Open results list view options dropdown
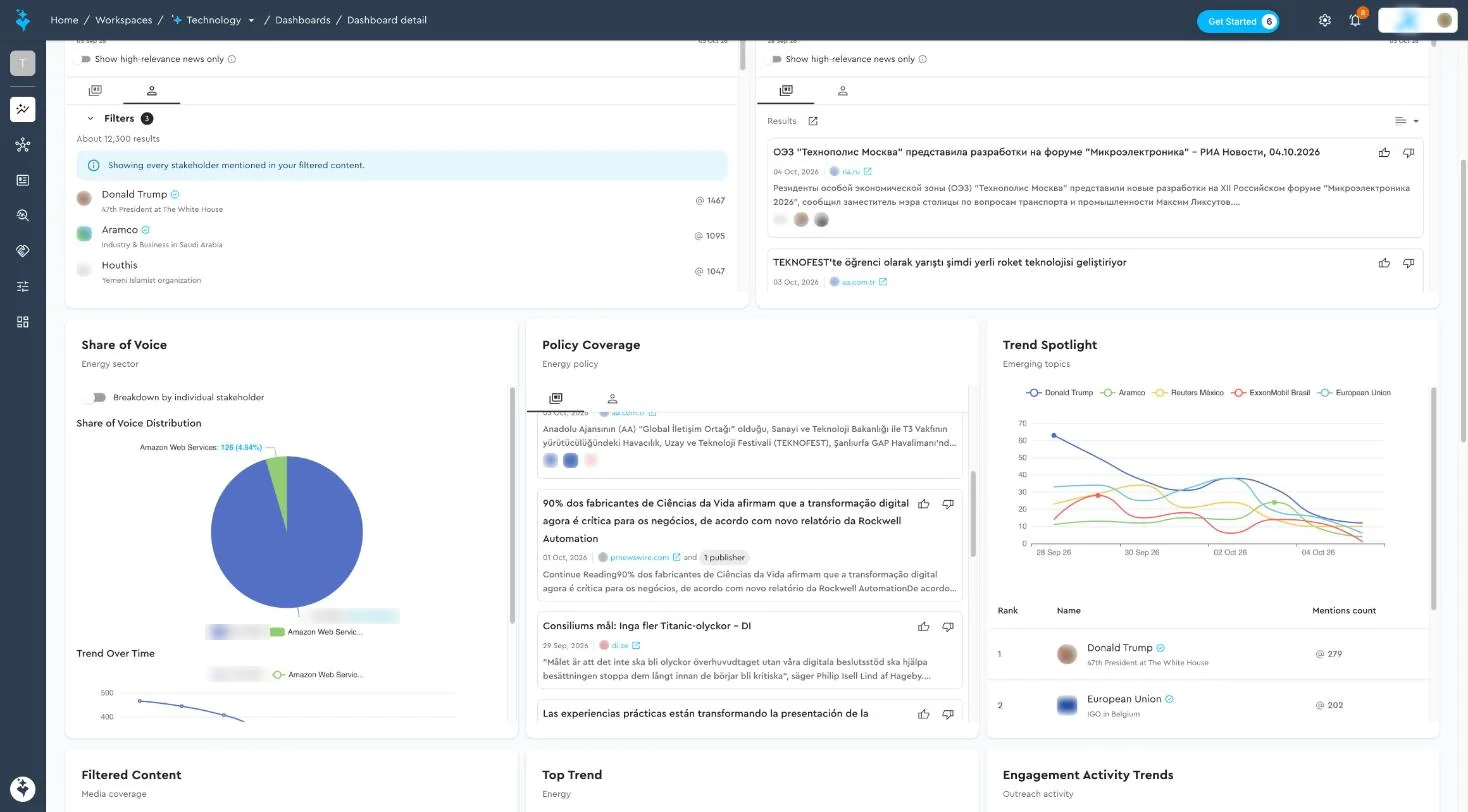The image size is (1468, 812). pos(1406,121)
